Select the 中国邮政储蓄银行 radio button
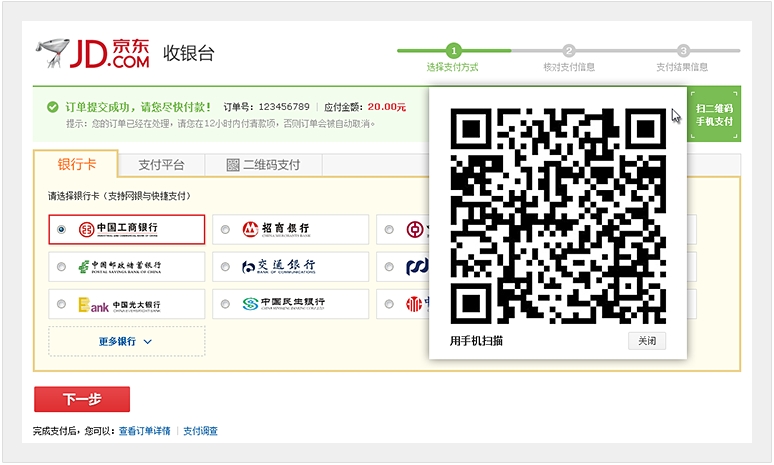Screen dimensions: 774x465 (x=61, y=267)
